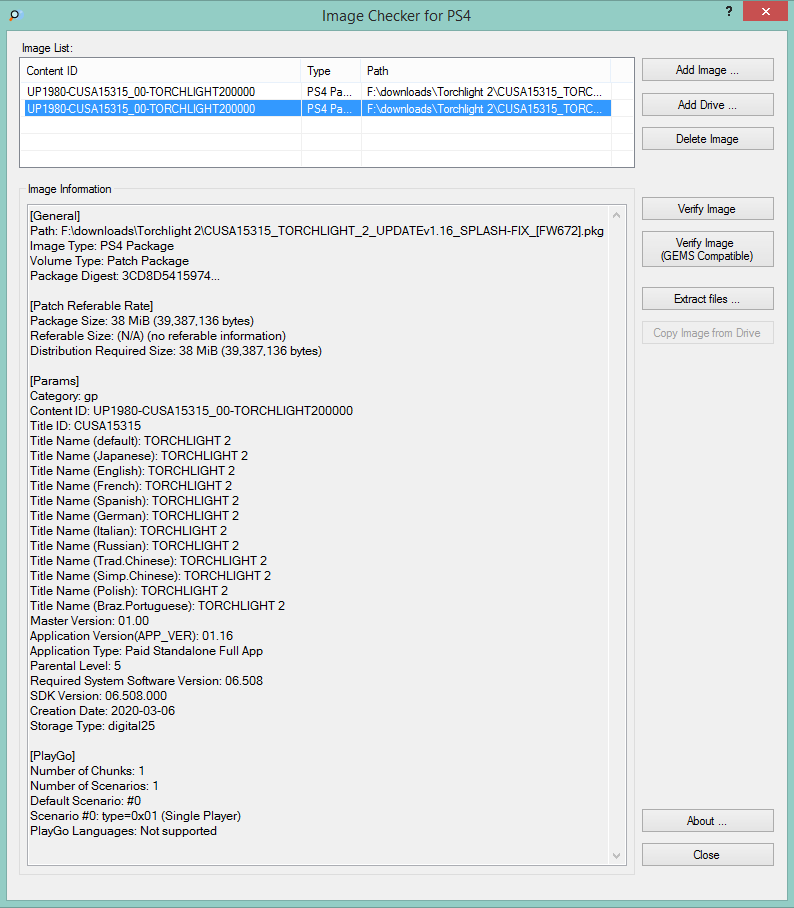This screenshot has height=908, width=794.
Task: Select the first unhighlighted row in the image list
Action: point(317,91)
